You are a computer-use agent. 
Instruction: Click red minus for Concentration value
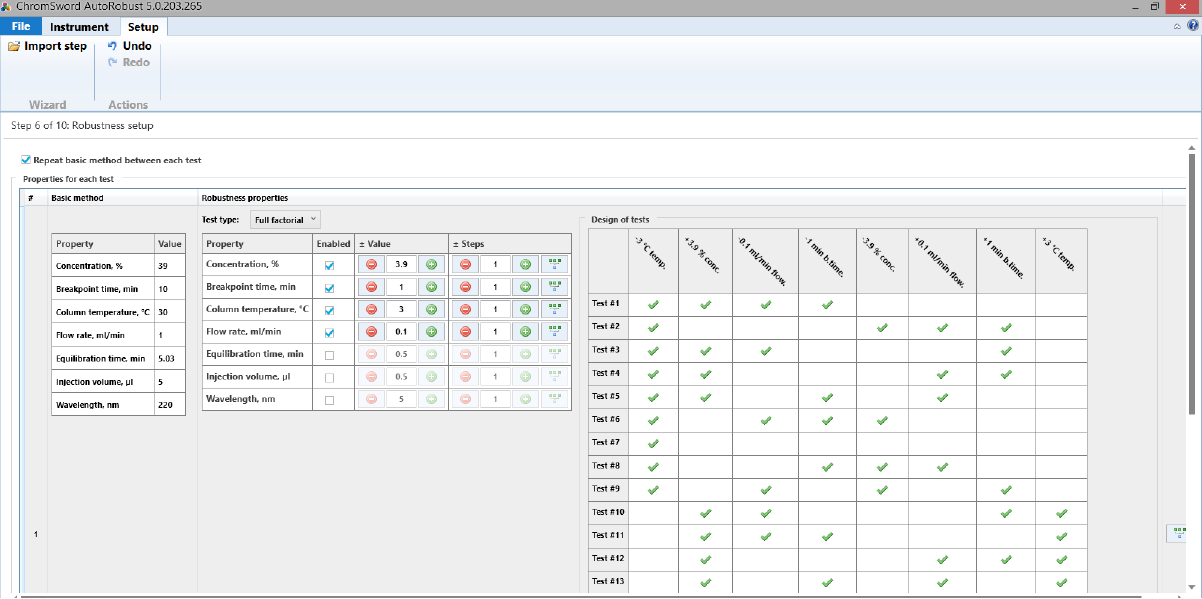pyautogui.click(x=371, y=265)
